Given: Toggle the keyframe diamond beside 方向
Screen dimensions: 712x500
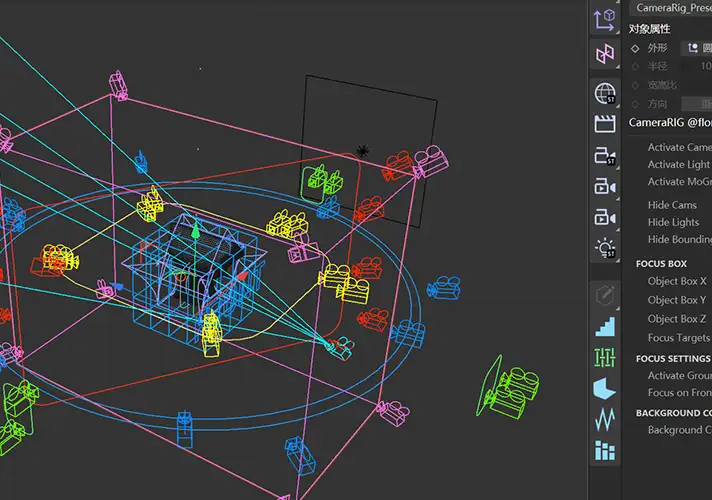Looking at the screenshot, I should (635, 104).
